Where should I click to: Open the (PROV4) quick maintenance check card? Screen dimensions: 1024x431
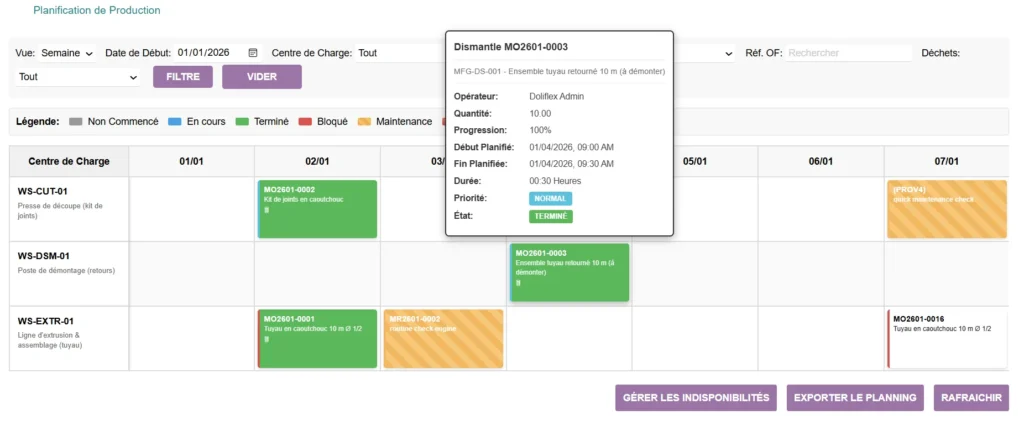pos(947,209)
